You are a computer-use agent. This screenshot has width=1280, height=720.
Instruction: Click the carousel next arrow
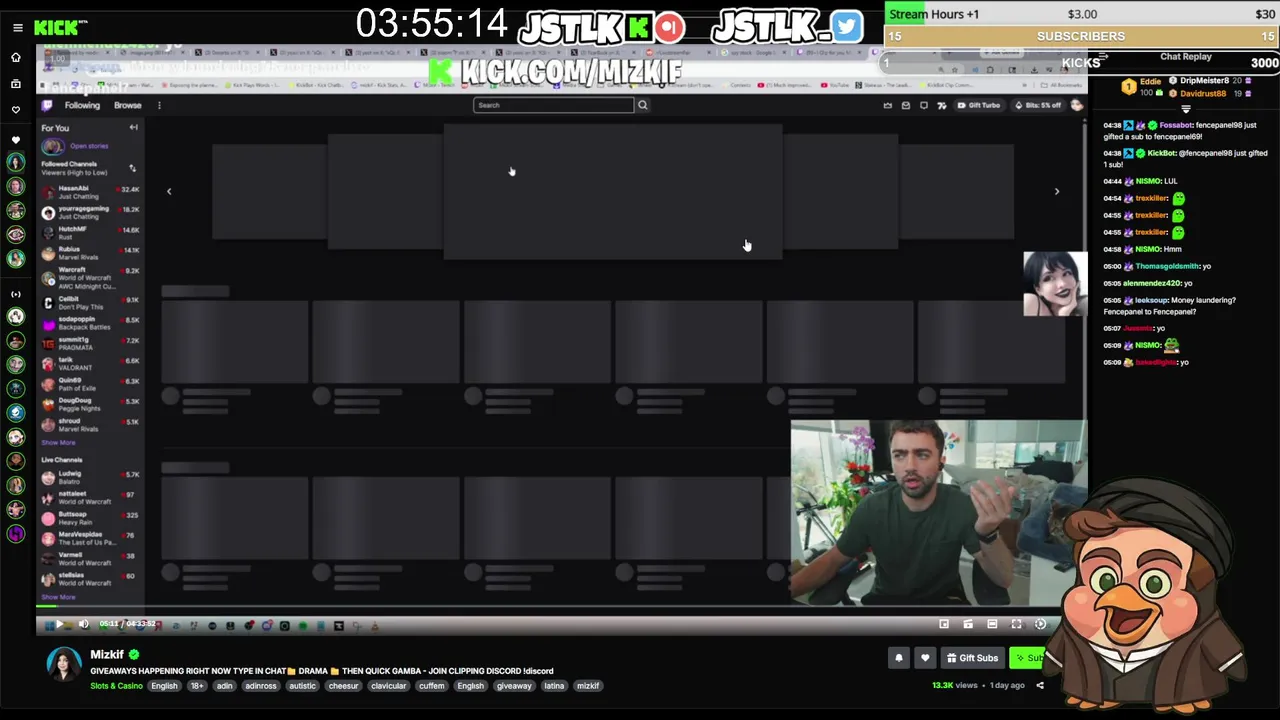coord(1056,191)
